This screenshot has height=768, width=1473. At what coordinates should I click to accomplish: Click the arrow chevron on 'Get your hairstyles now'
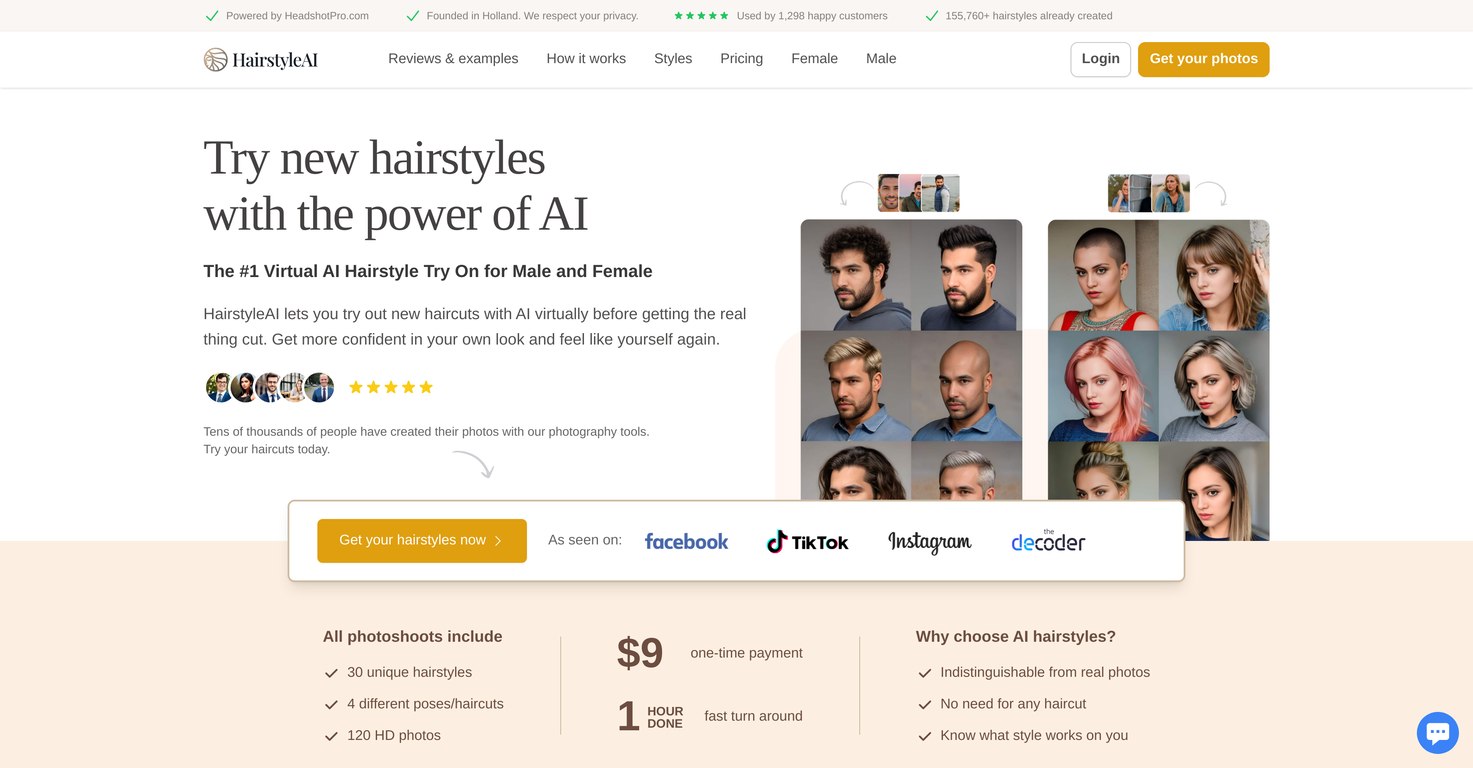(498, 540)
